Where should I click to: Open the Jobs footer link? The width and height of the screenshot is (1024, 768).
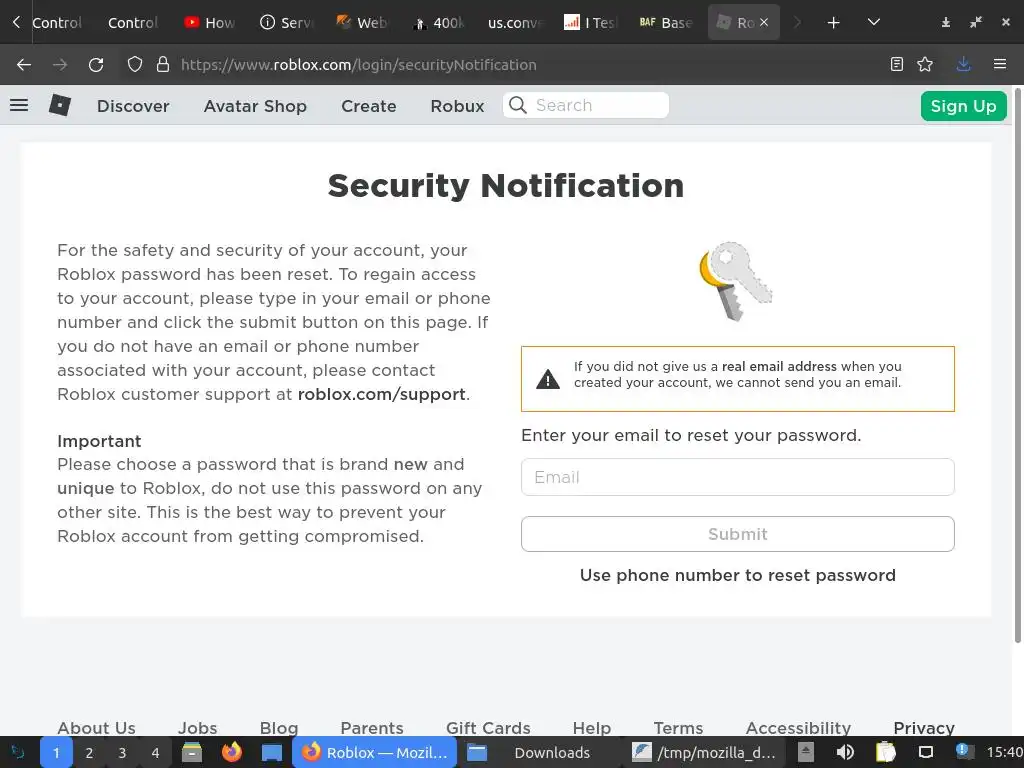pos(197,728)
